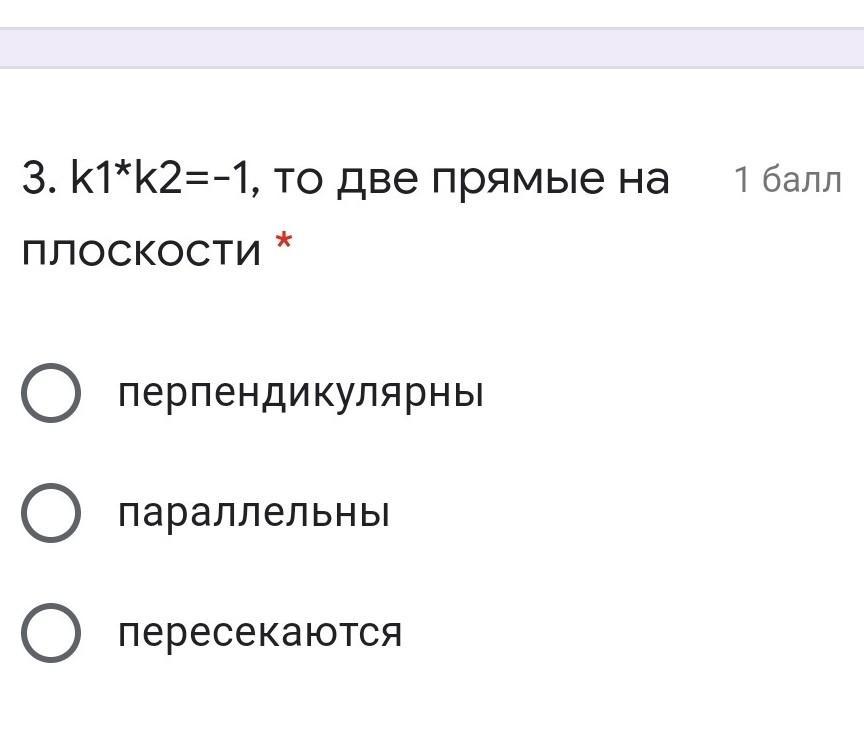
Task: Click the word то in question
Action: coord(298,181)
